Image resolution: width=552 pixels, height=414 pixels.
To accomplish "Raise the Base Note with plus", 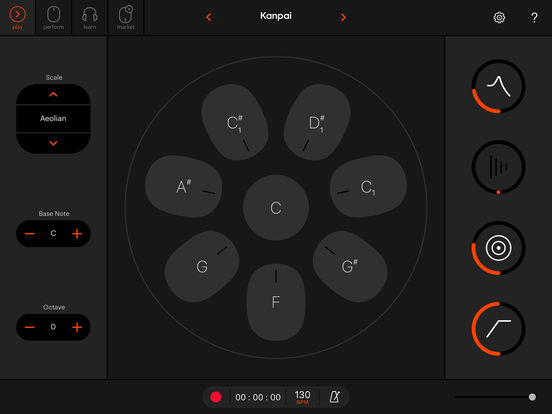I will (77, 234).
